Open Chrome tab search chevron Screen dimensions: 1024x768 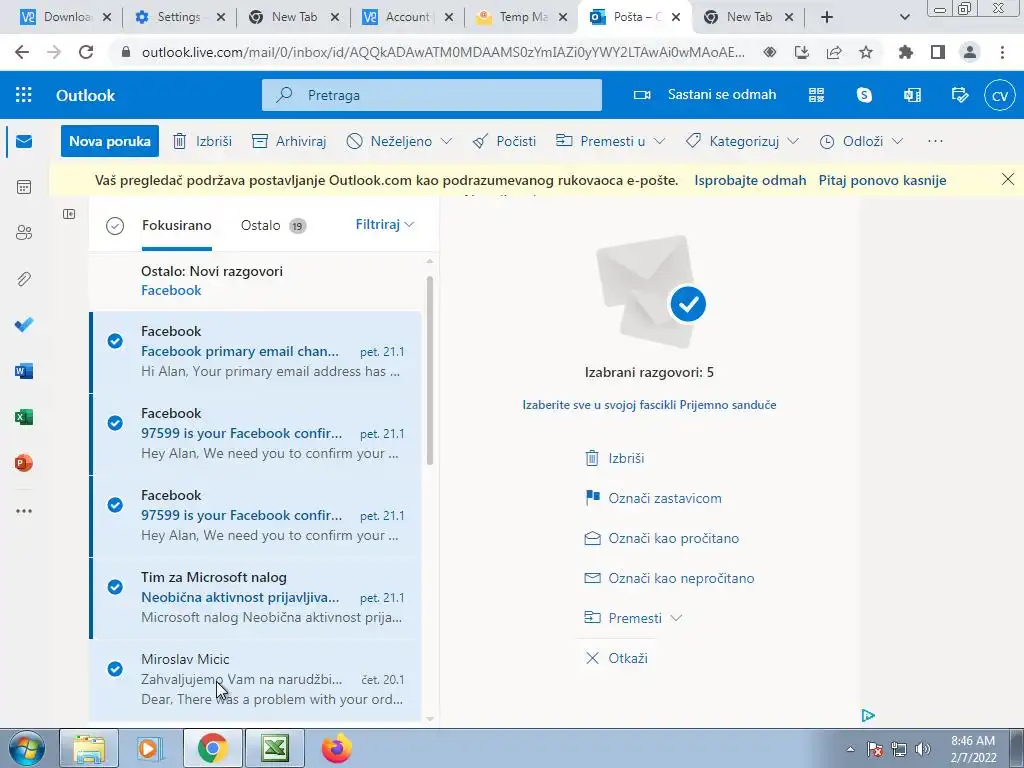904,18
